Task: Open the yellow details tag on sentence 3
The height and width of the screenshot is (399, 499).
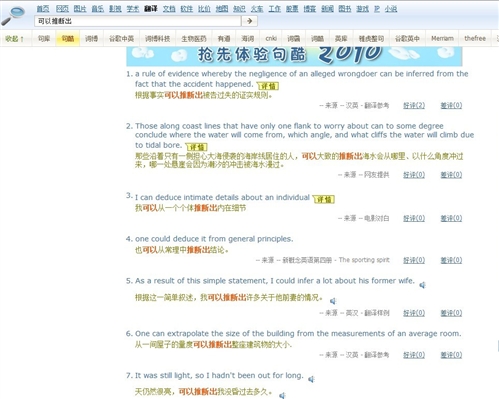Action: tap(324, 199)
